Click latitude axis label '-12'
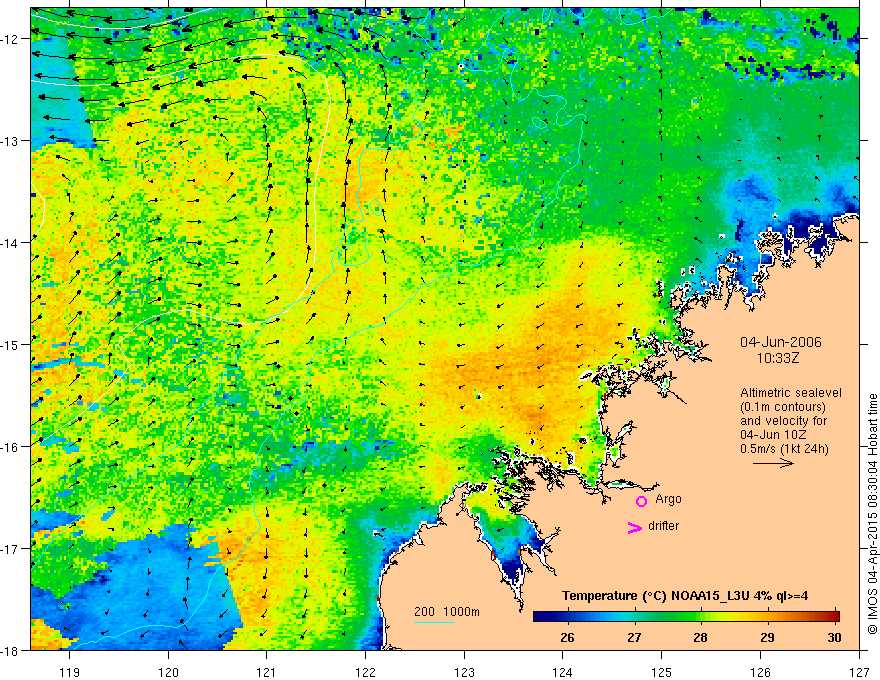The height and width of the screenshot is (680, 880). pyautogui.click(x=10, y=39)
